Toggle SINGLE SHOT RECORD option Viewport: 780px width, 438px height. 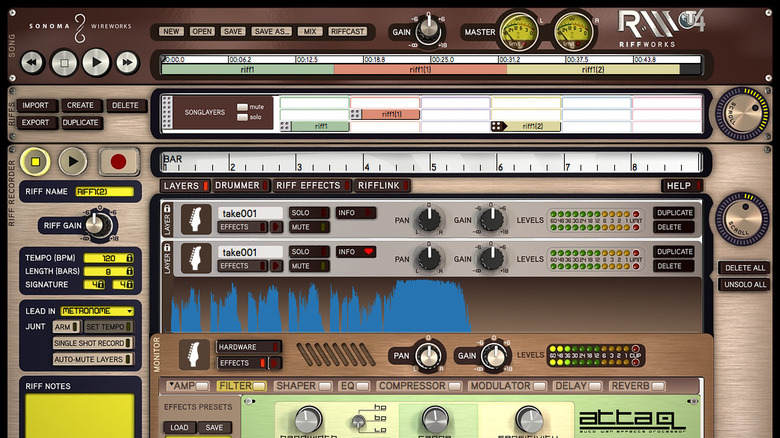click(x=93, y=343)
